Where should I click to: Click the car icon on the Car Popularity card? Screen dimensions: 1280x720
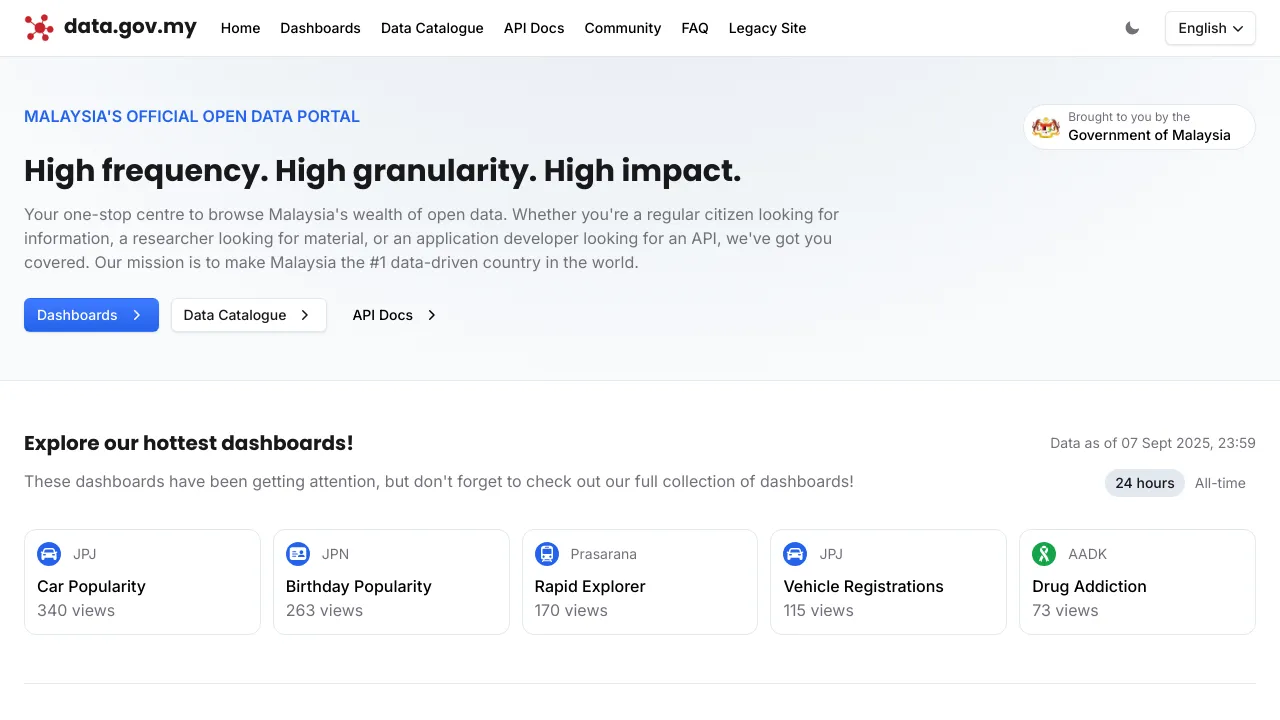[49, 554]
